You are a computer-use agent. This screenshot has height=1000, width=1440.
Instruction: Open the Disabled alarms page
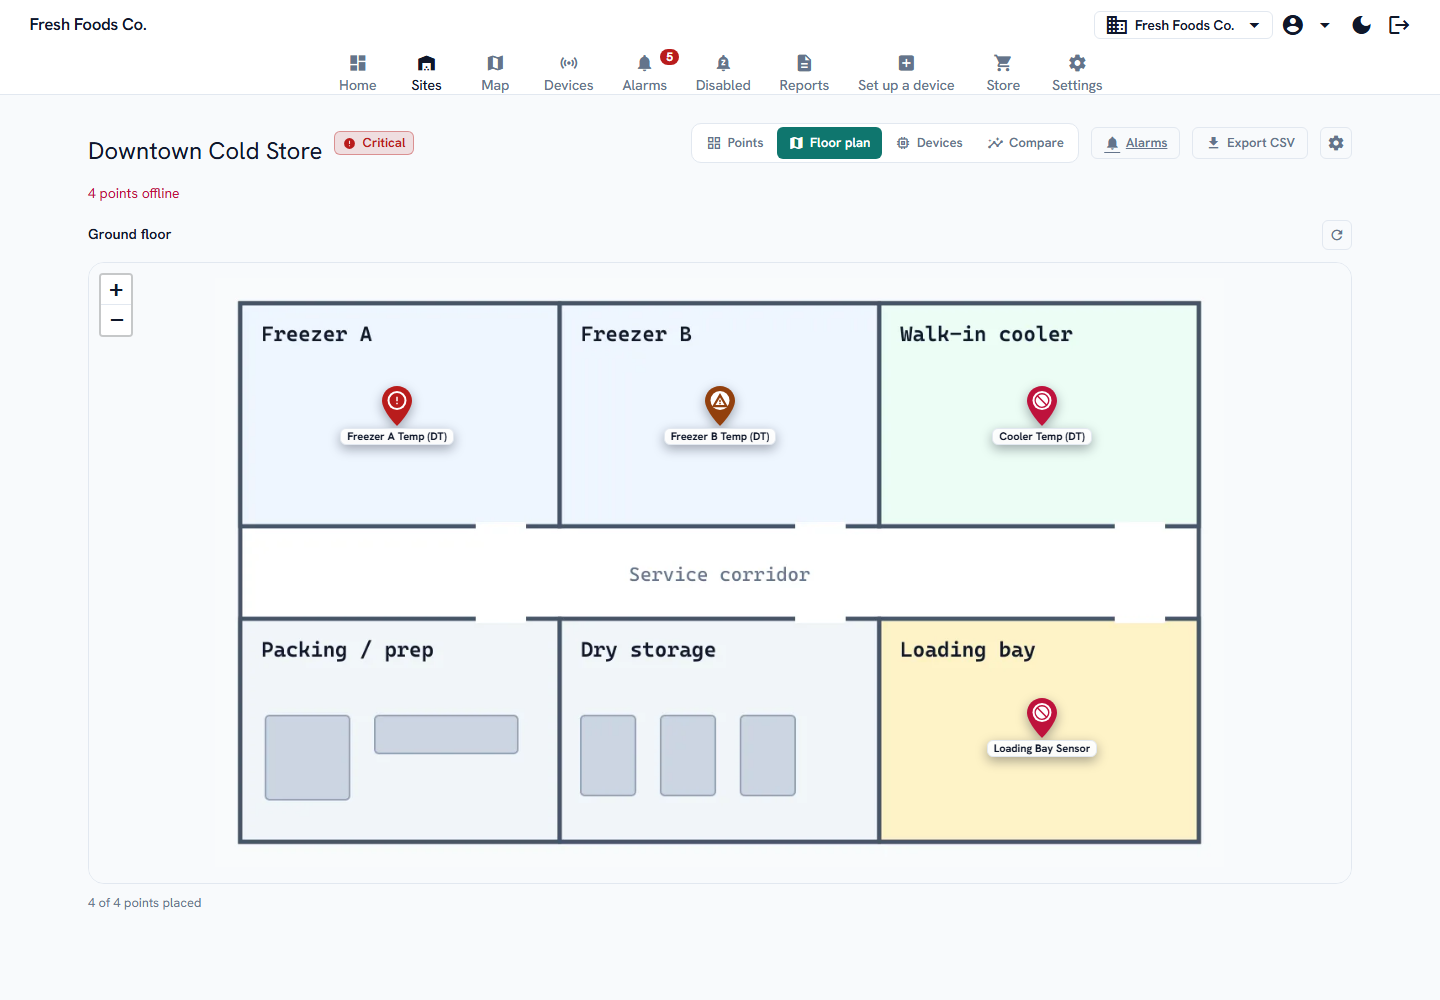(x=723, y=73)
